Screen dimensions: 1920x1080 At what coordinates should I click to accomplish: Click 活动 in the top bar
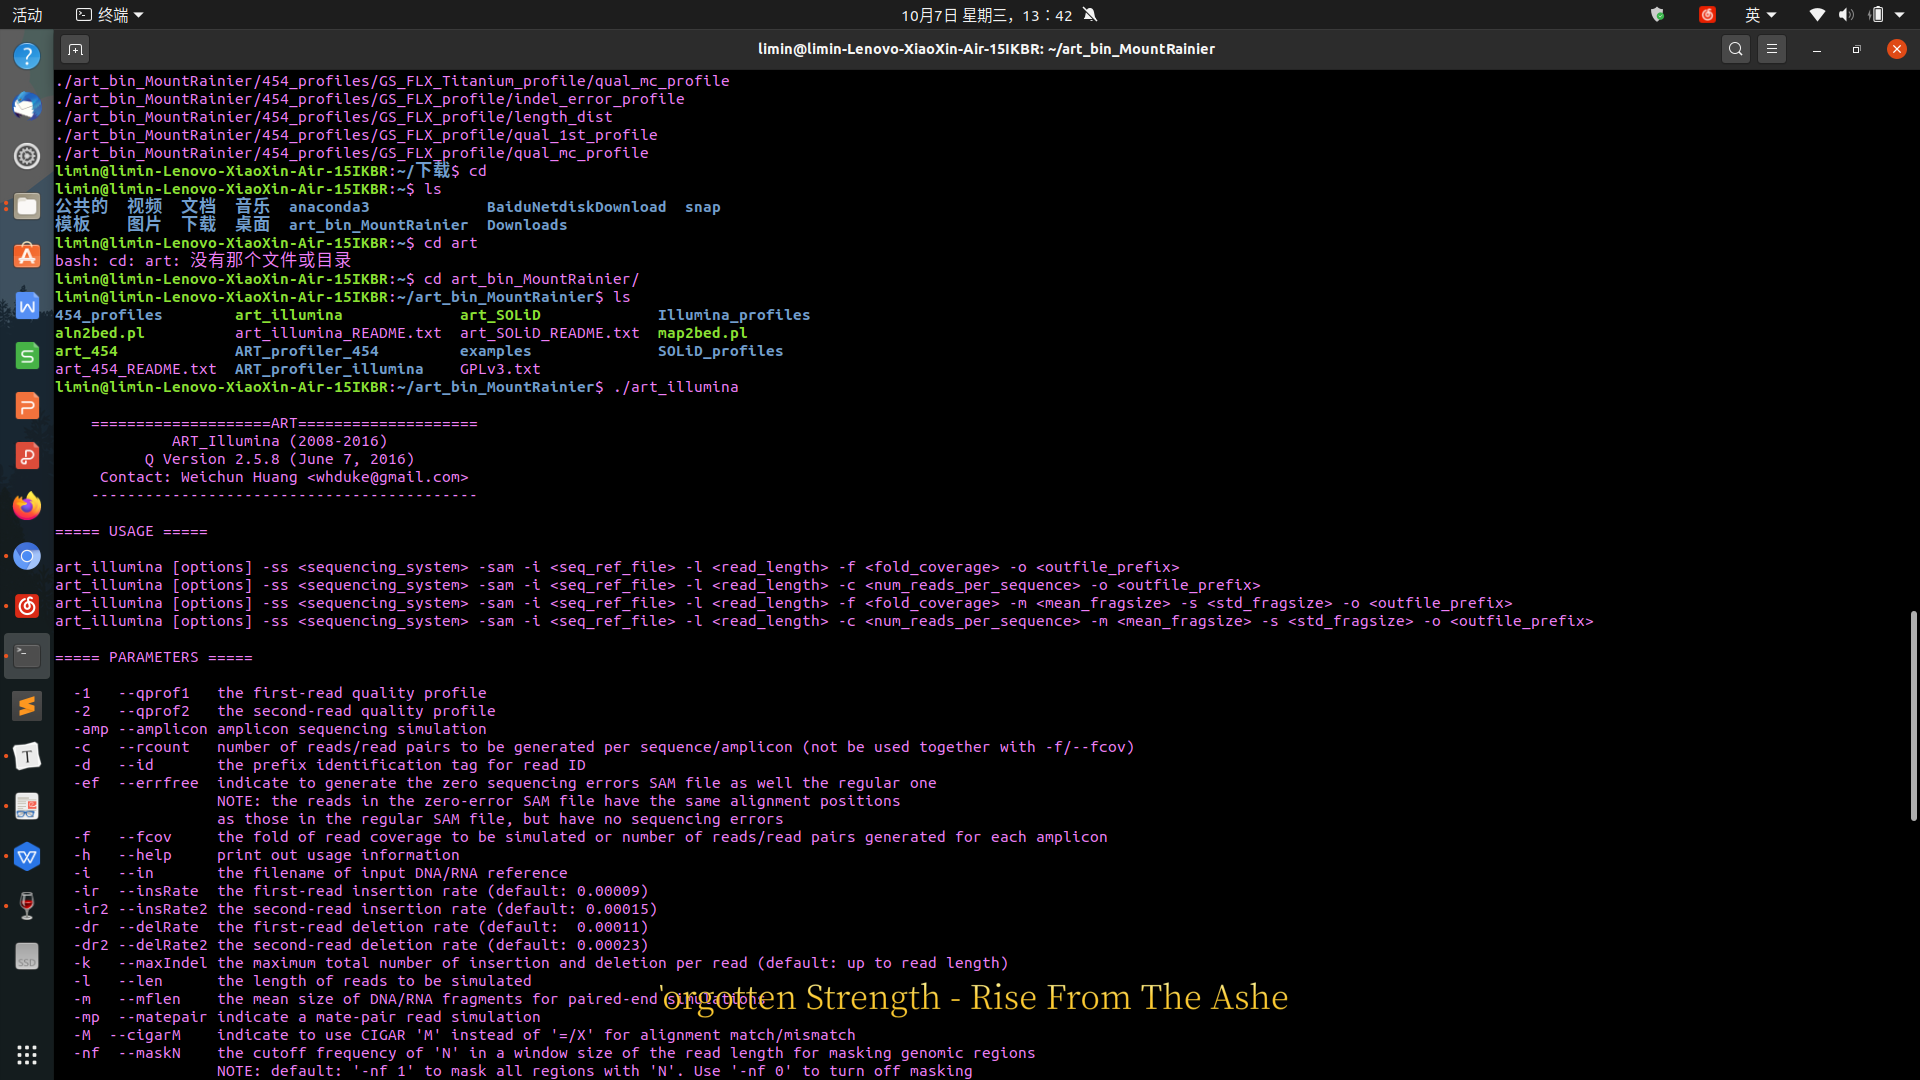click(x=26, y=15)
